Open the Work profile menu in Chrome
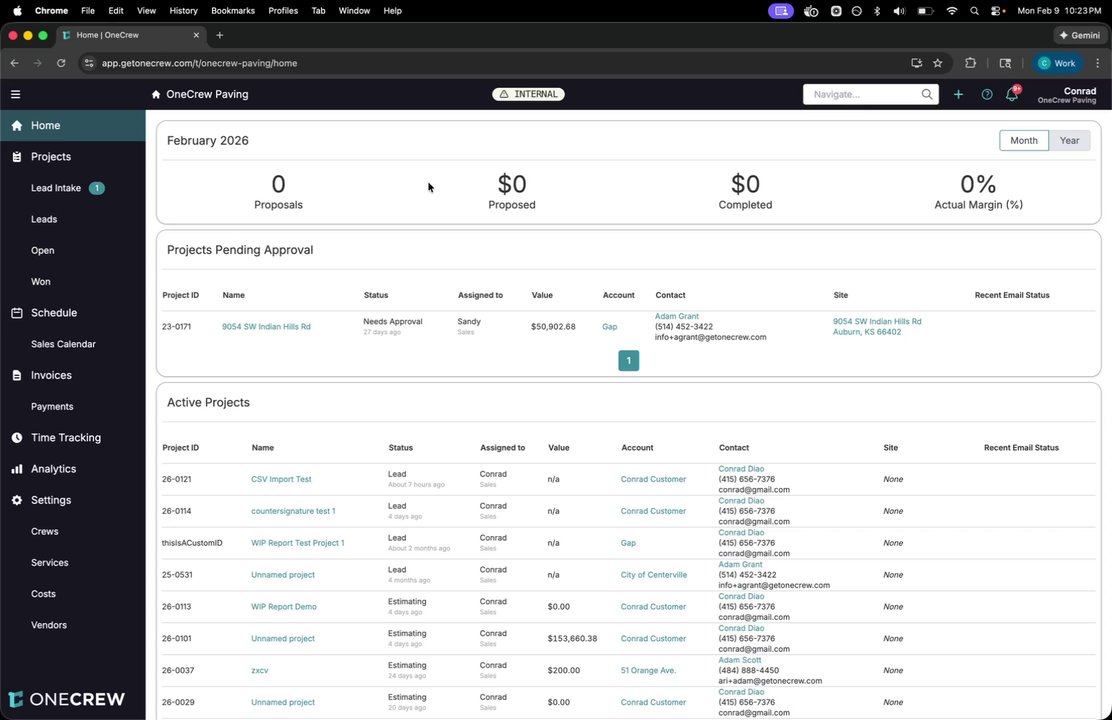The height and width of the screenshot is (720, 1112). [x=1057, y=63]
